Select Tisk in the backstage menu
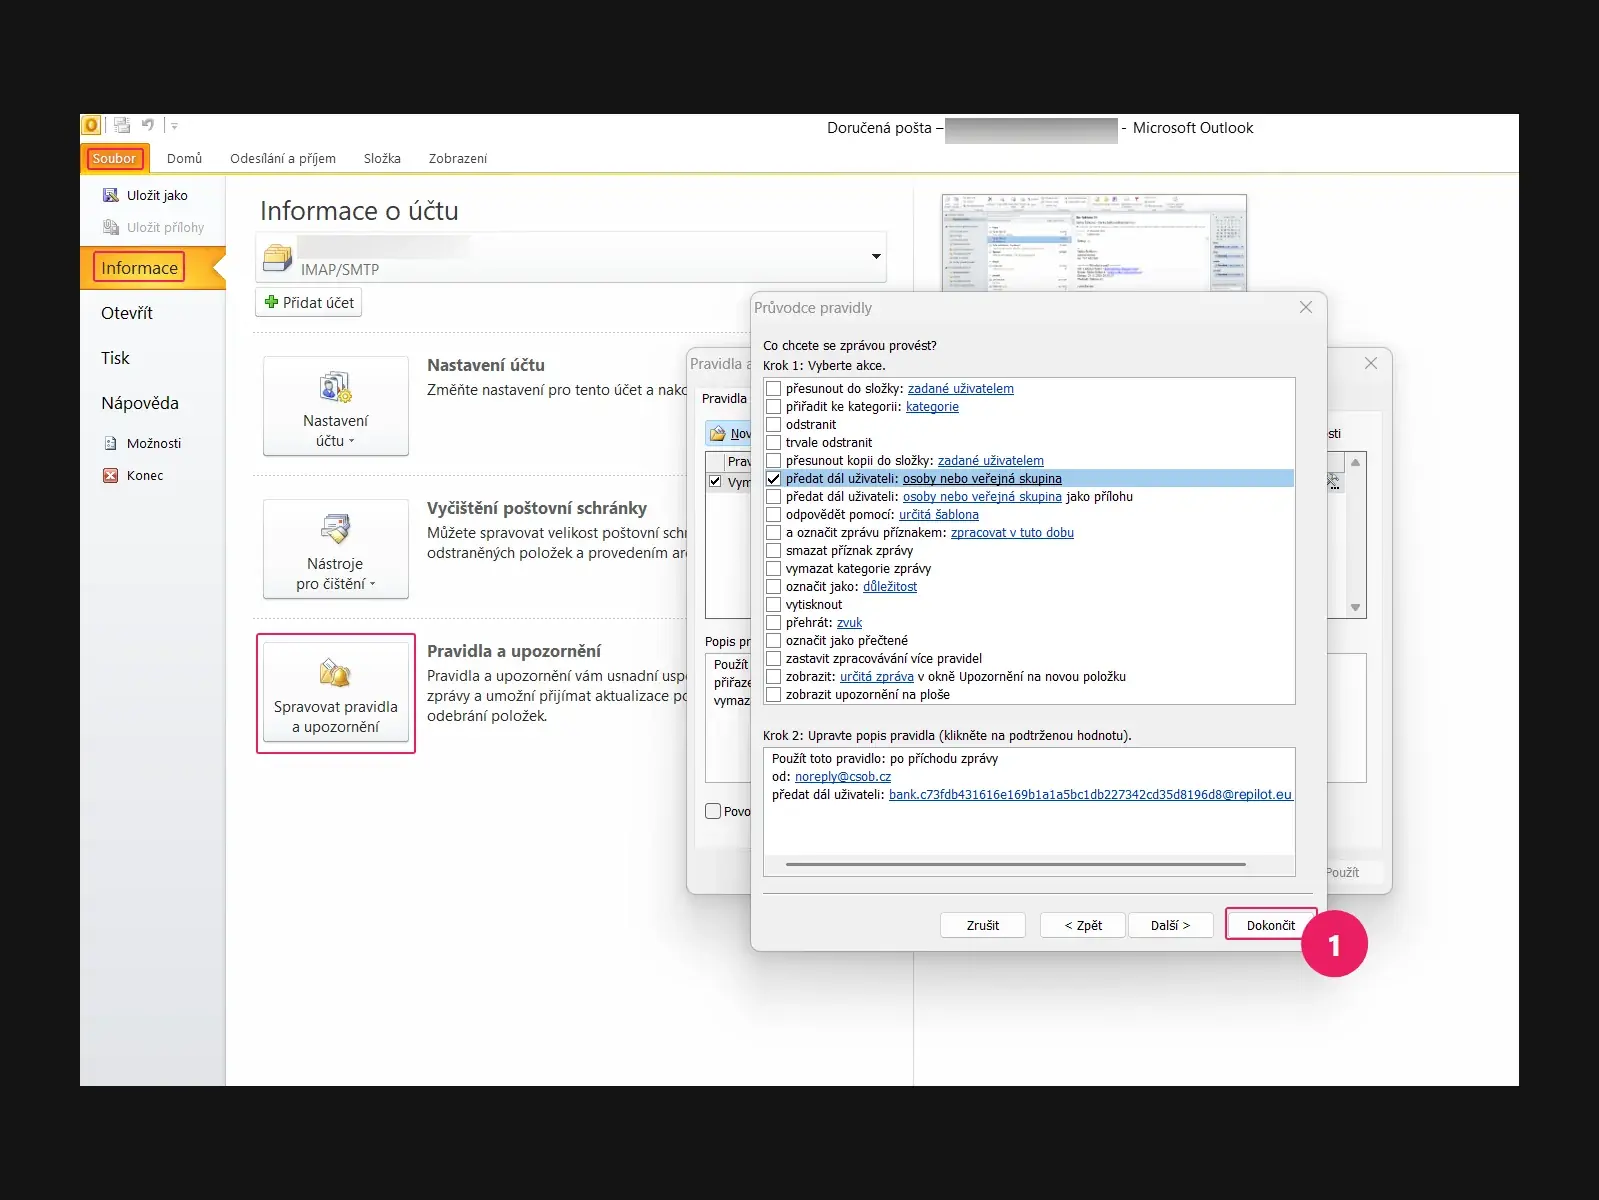The height and width of the screenshot is (1200, 1599). click(115, 358)
